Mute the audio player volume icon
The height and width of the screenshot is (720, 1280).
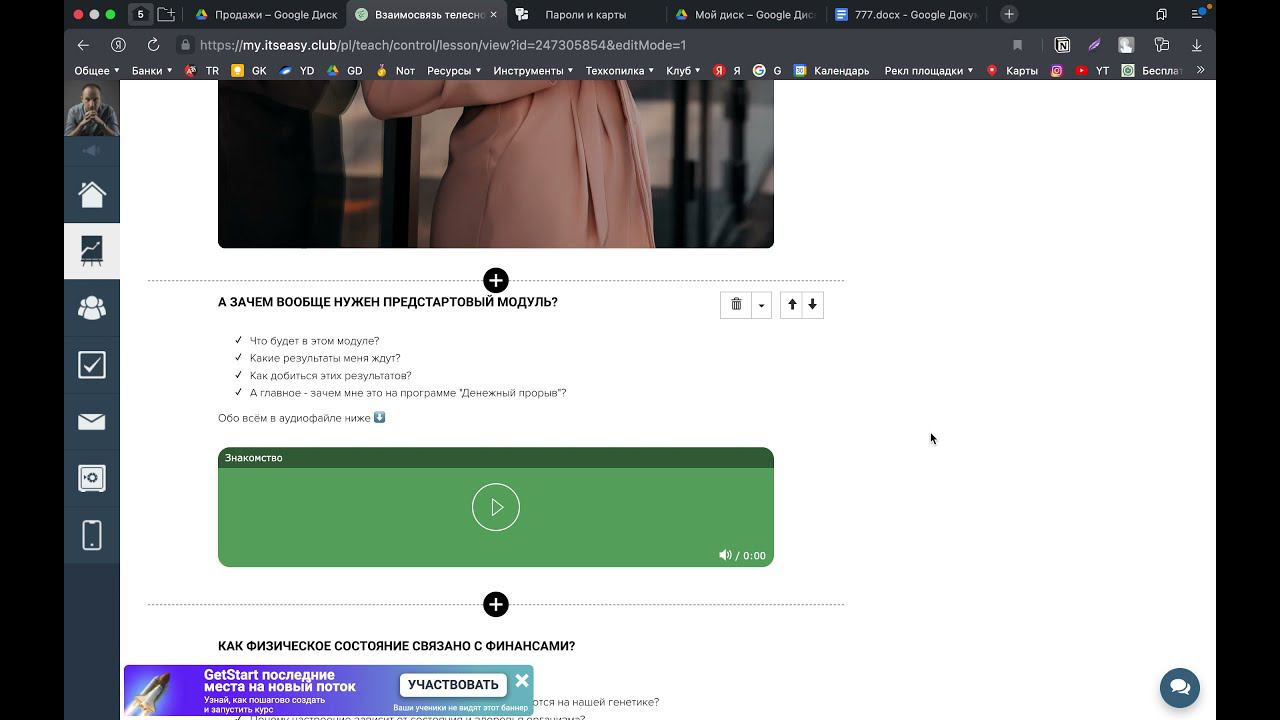pos(725,555)
